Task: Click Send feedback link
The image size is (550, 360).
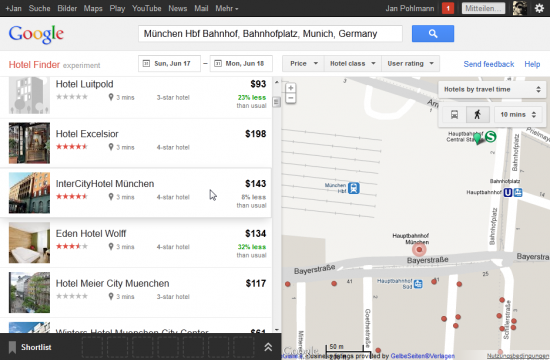Action: point(489,64)
